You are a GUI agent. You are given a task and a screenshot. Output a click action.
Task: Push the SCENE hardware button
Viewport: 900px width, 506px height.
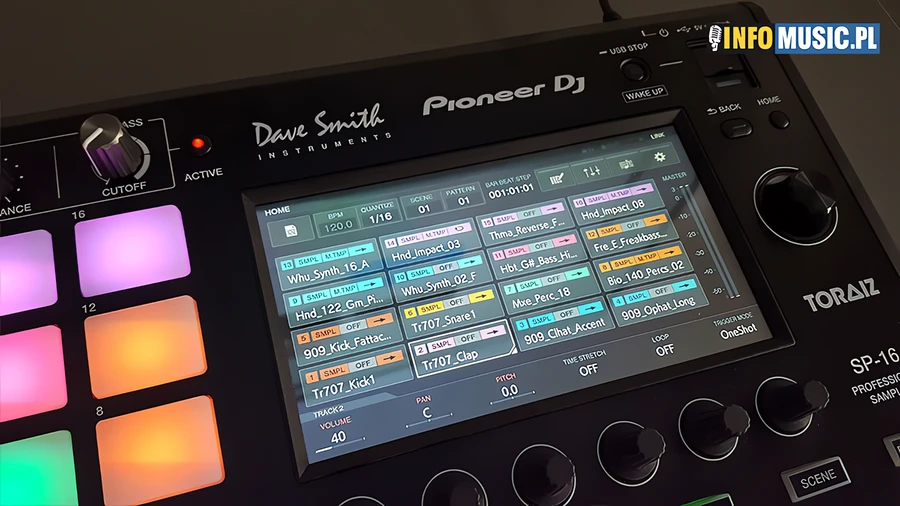point(817,478)
